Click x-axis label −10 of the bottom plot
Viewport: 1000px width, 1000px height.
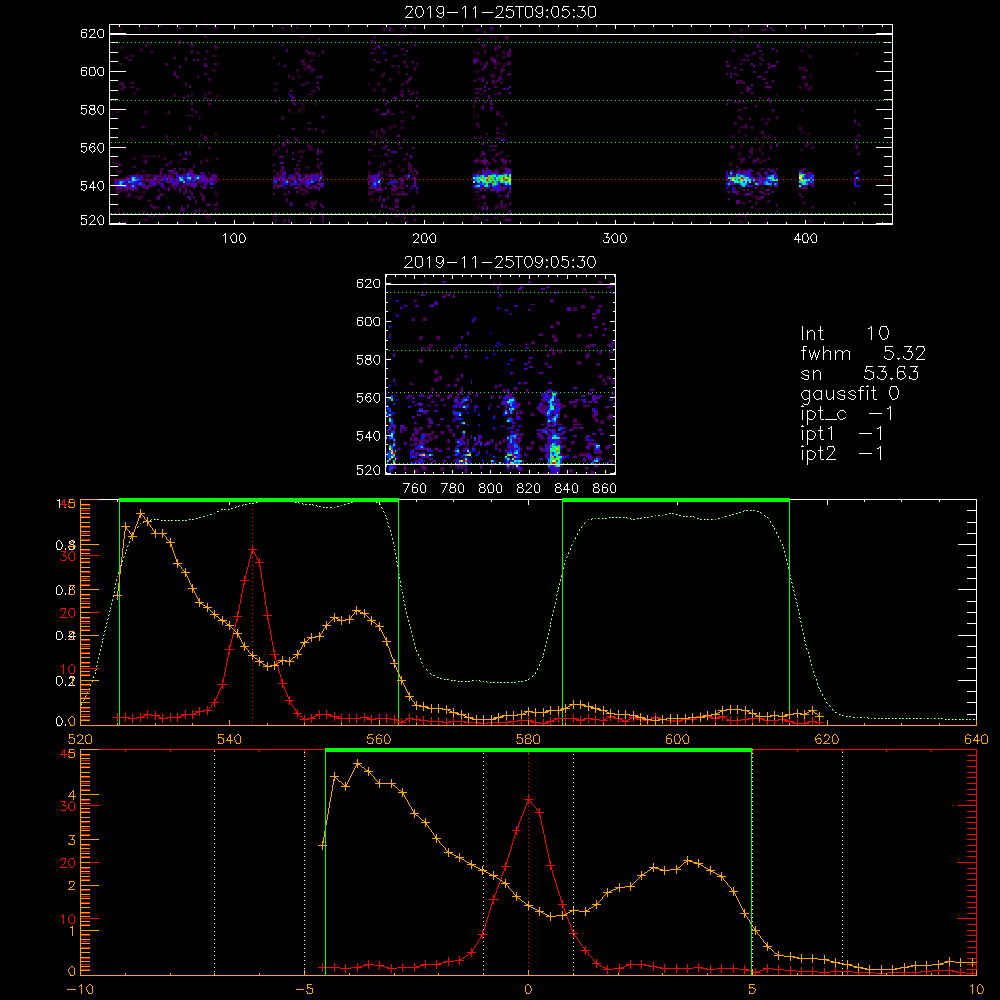(80, 990)
